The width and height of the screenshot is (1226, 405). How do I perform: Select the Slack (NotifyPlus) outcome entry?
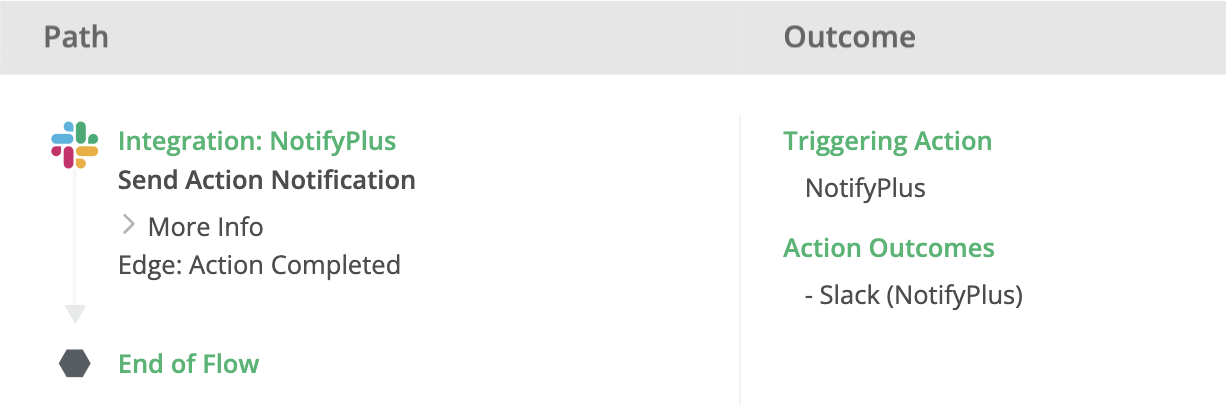coord(920,296)
